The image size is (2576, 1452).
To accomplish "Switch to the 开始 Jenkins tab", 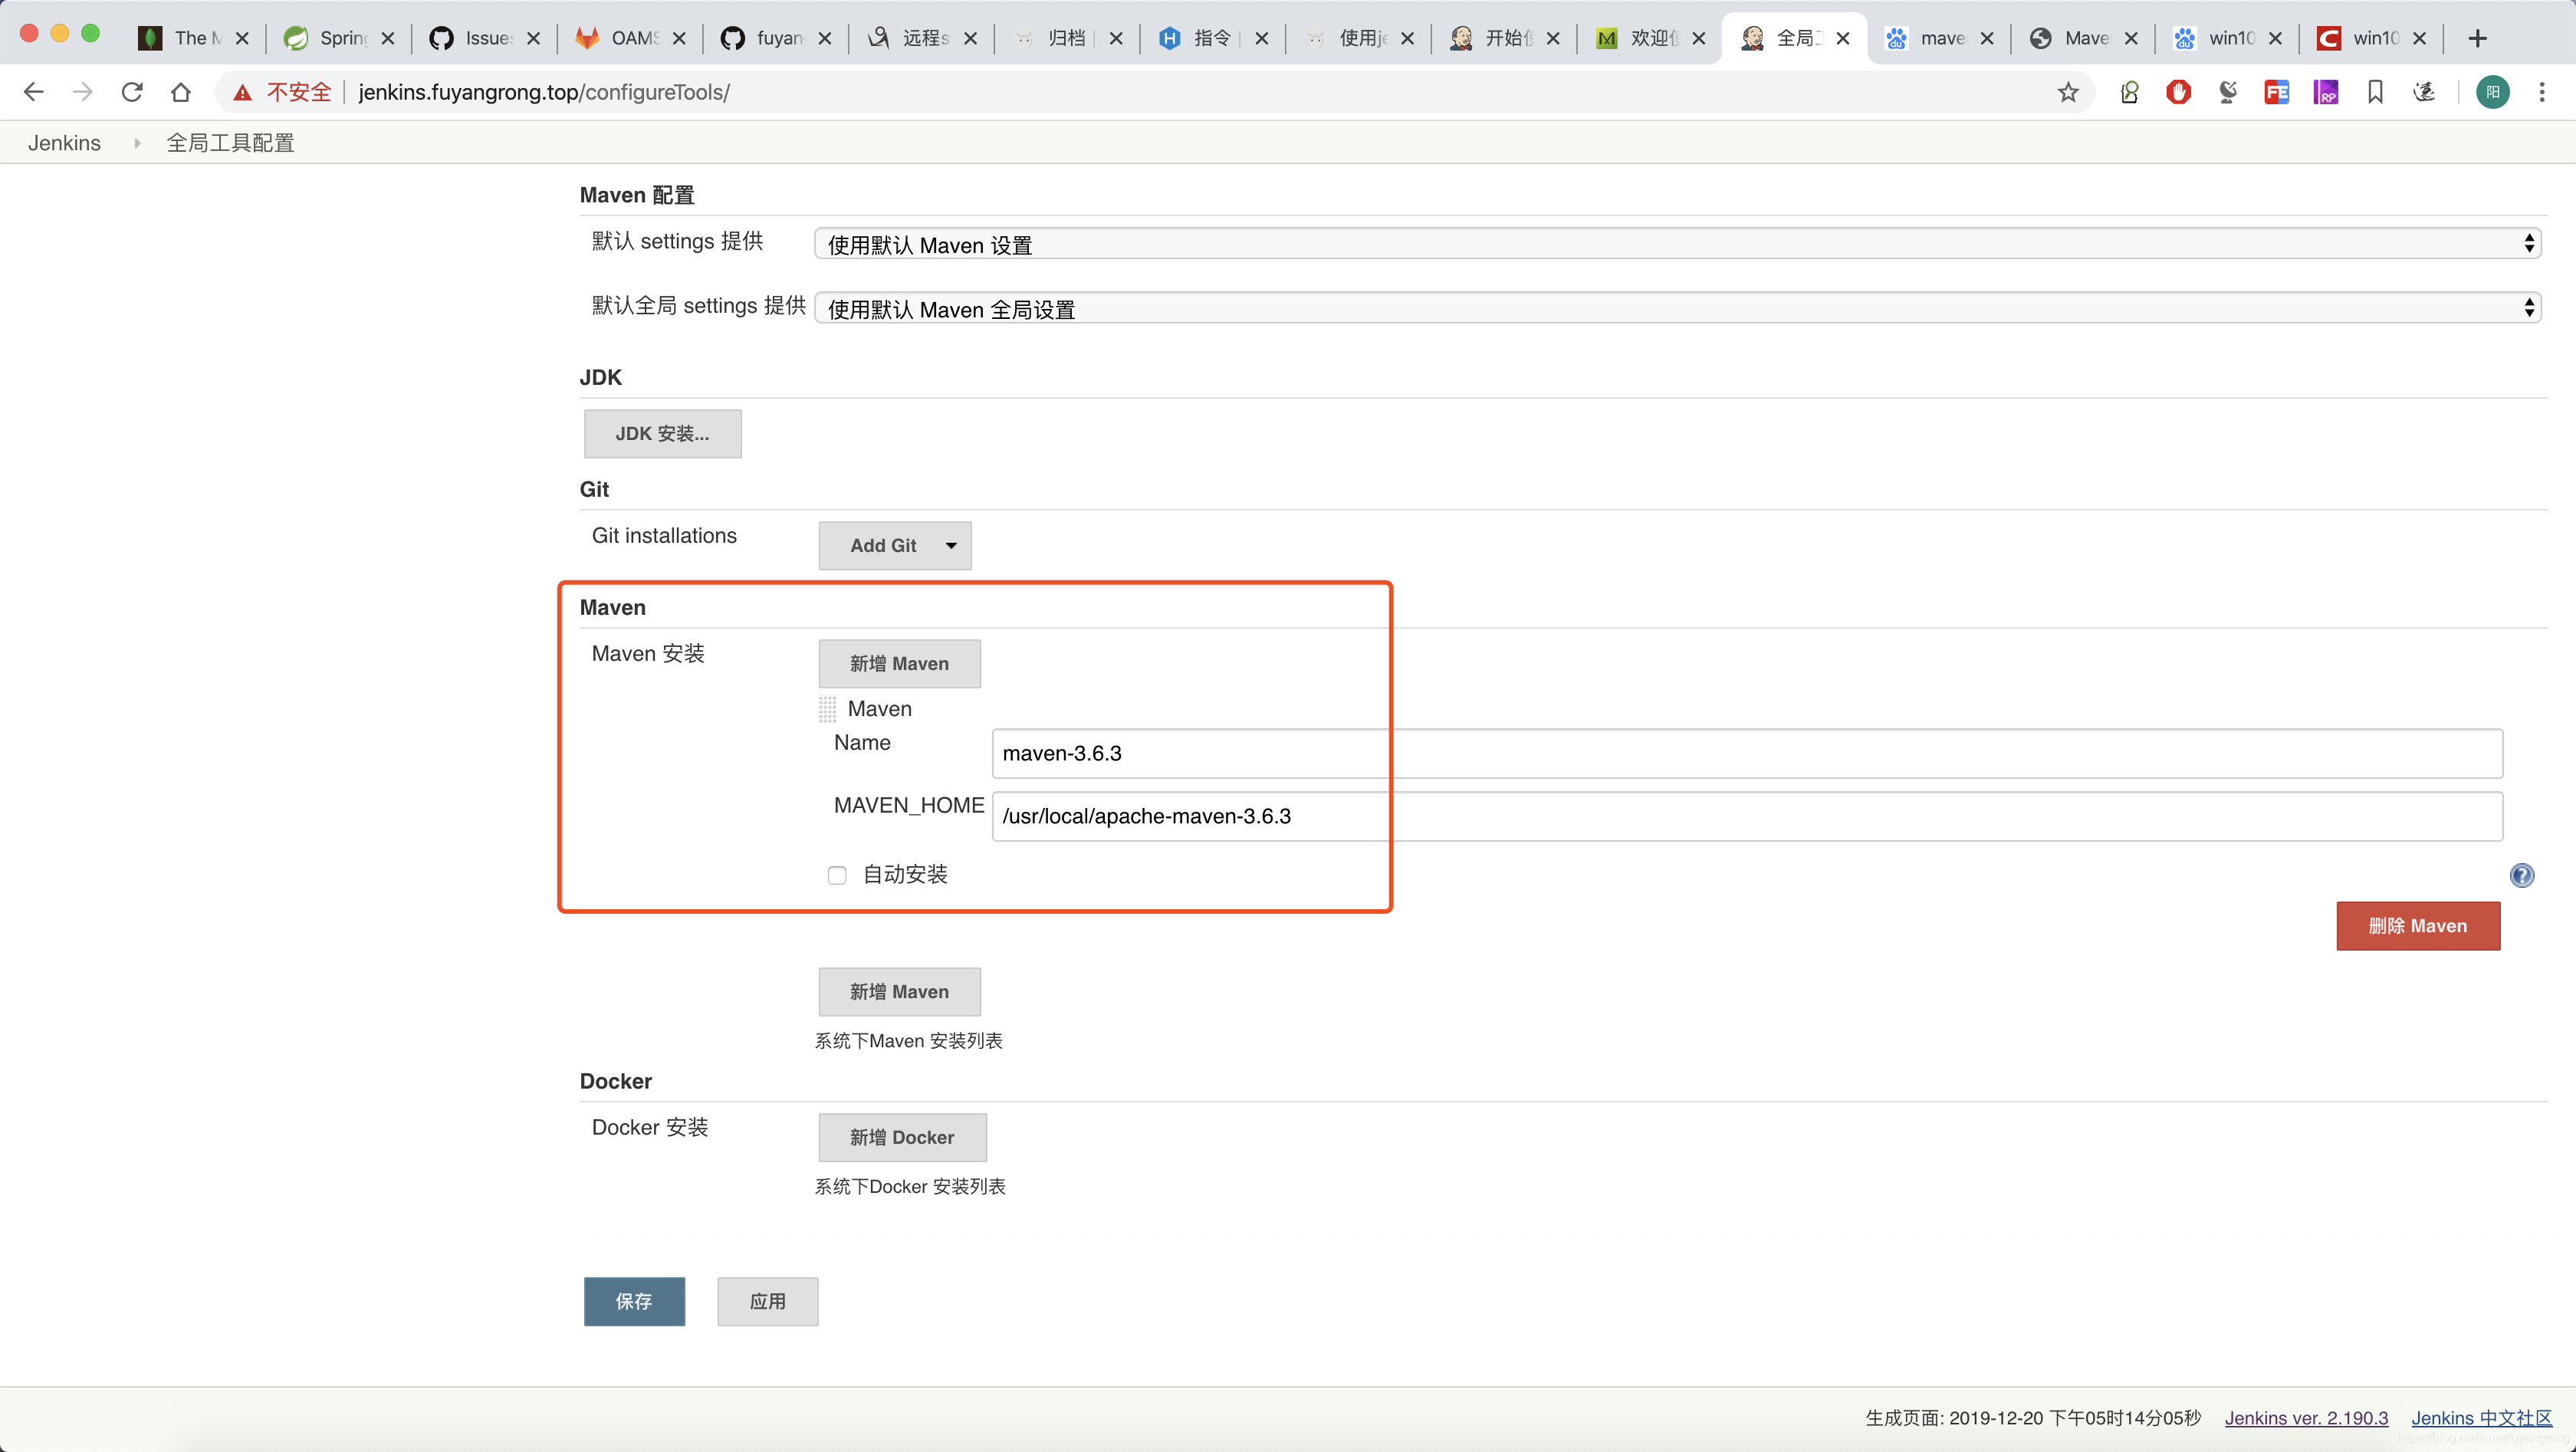I will point(1503,38).
